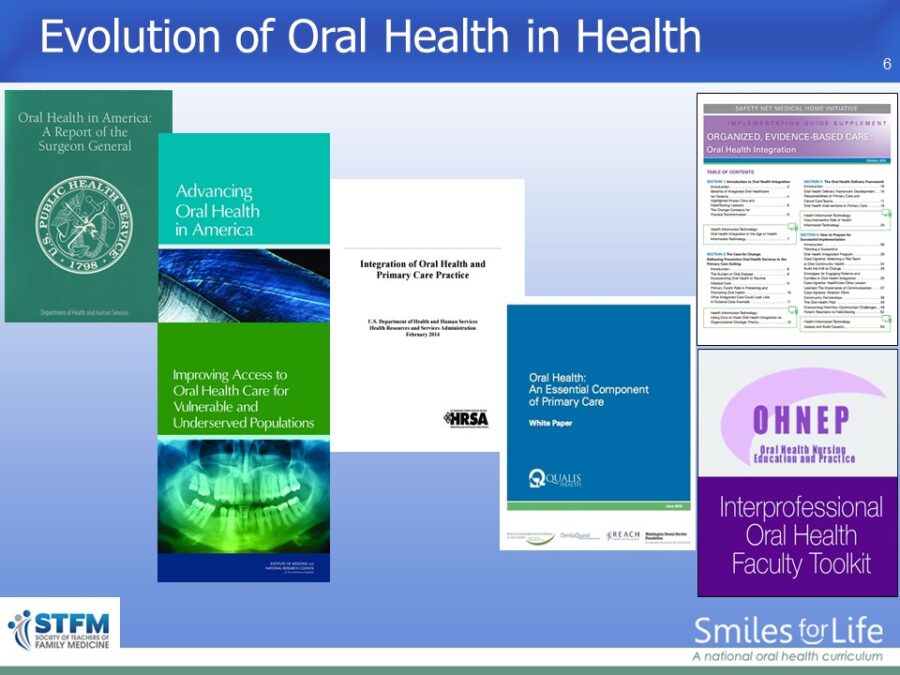Click the STFM logo

click(60, 630)
